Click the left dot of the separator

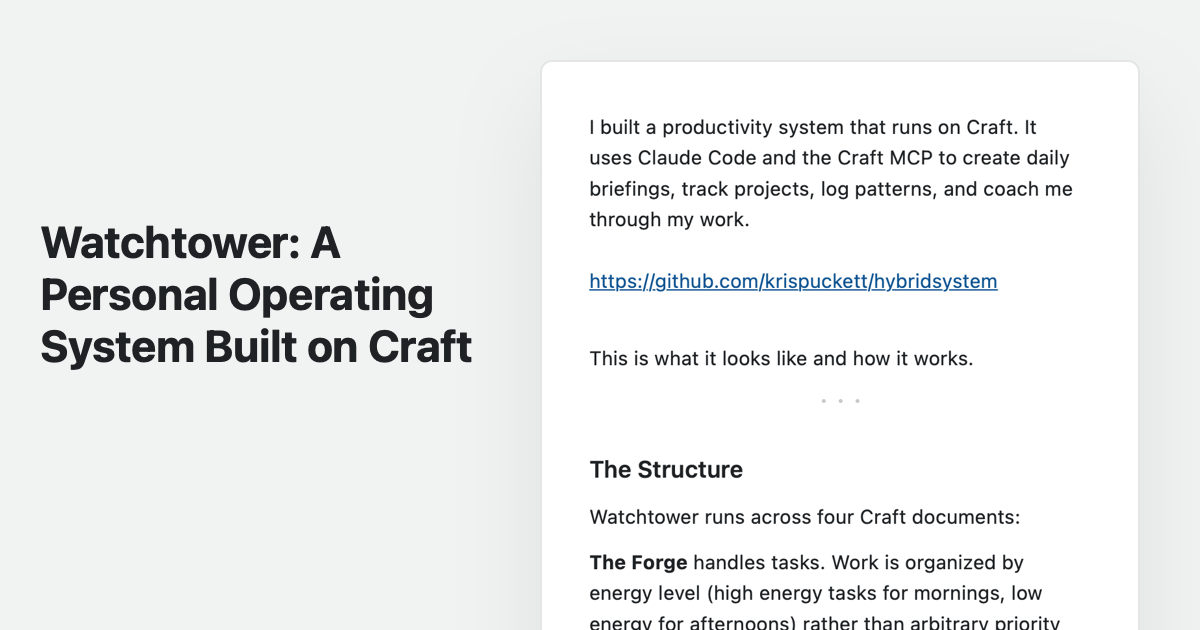[823, 401]
